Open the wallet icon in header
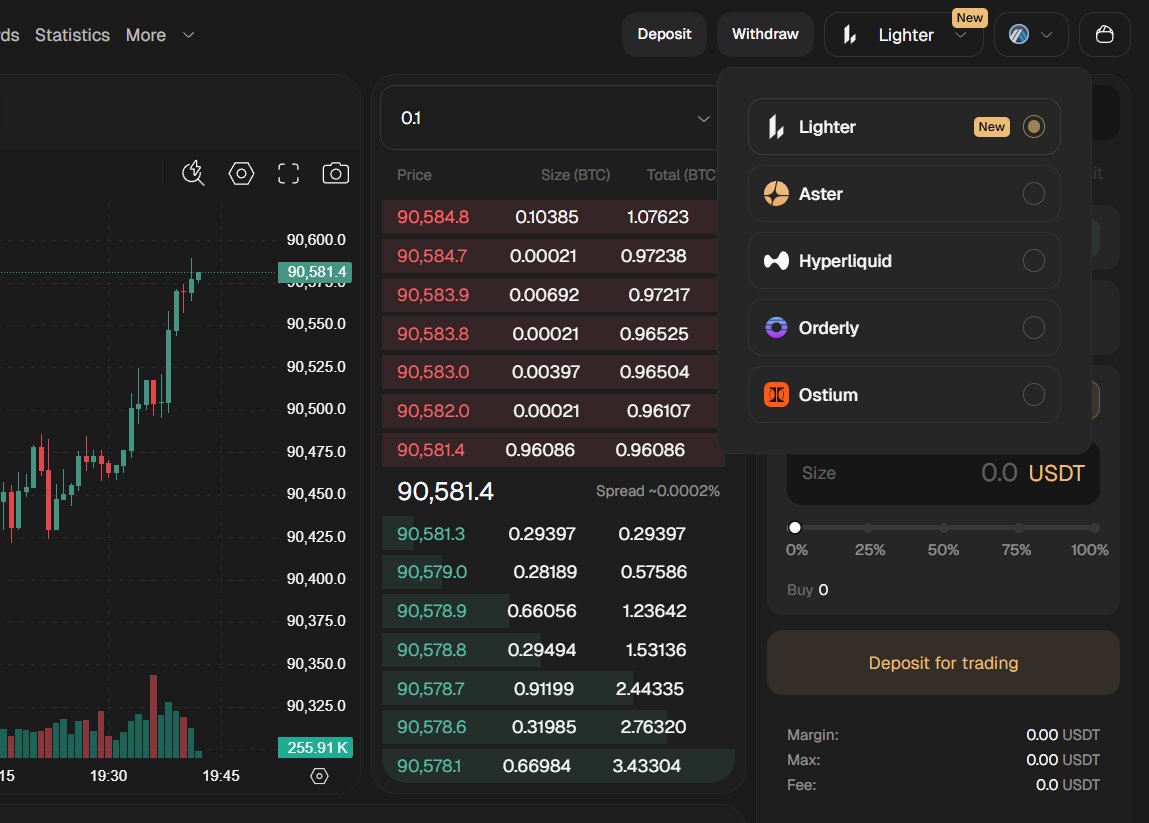This screenshot has width=1149, height=823. pos(1104,34)
